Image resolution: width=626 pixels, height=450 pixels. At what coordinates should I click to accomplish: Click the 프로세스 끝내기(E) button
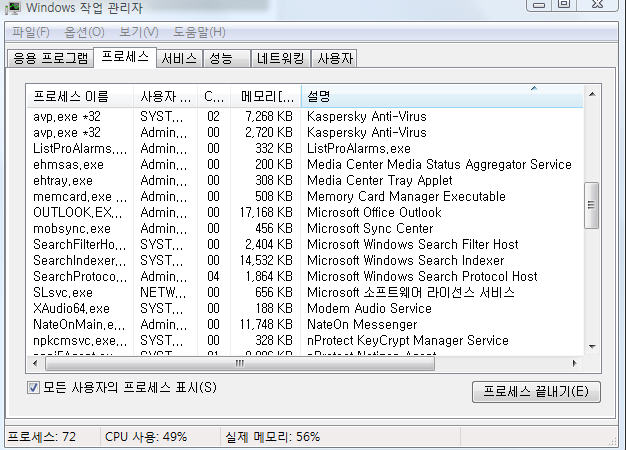(x=536, y=391)
